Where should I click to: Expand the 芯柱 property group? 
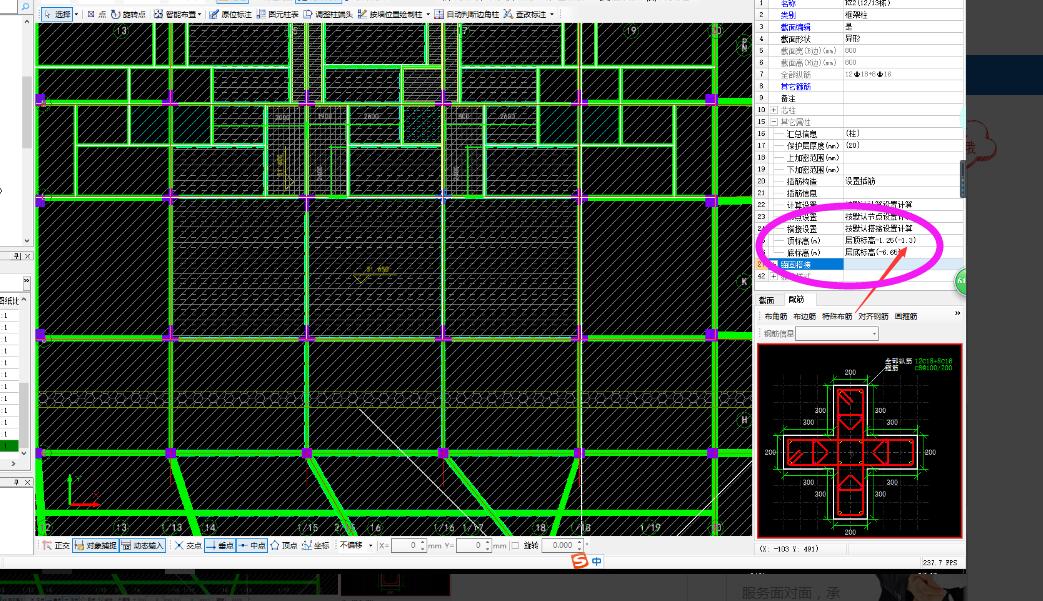pyautogui.click(x=774, y=110)
